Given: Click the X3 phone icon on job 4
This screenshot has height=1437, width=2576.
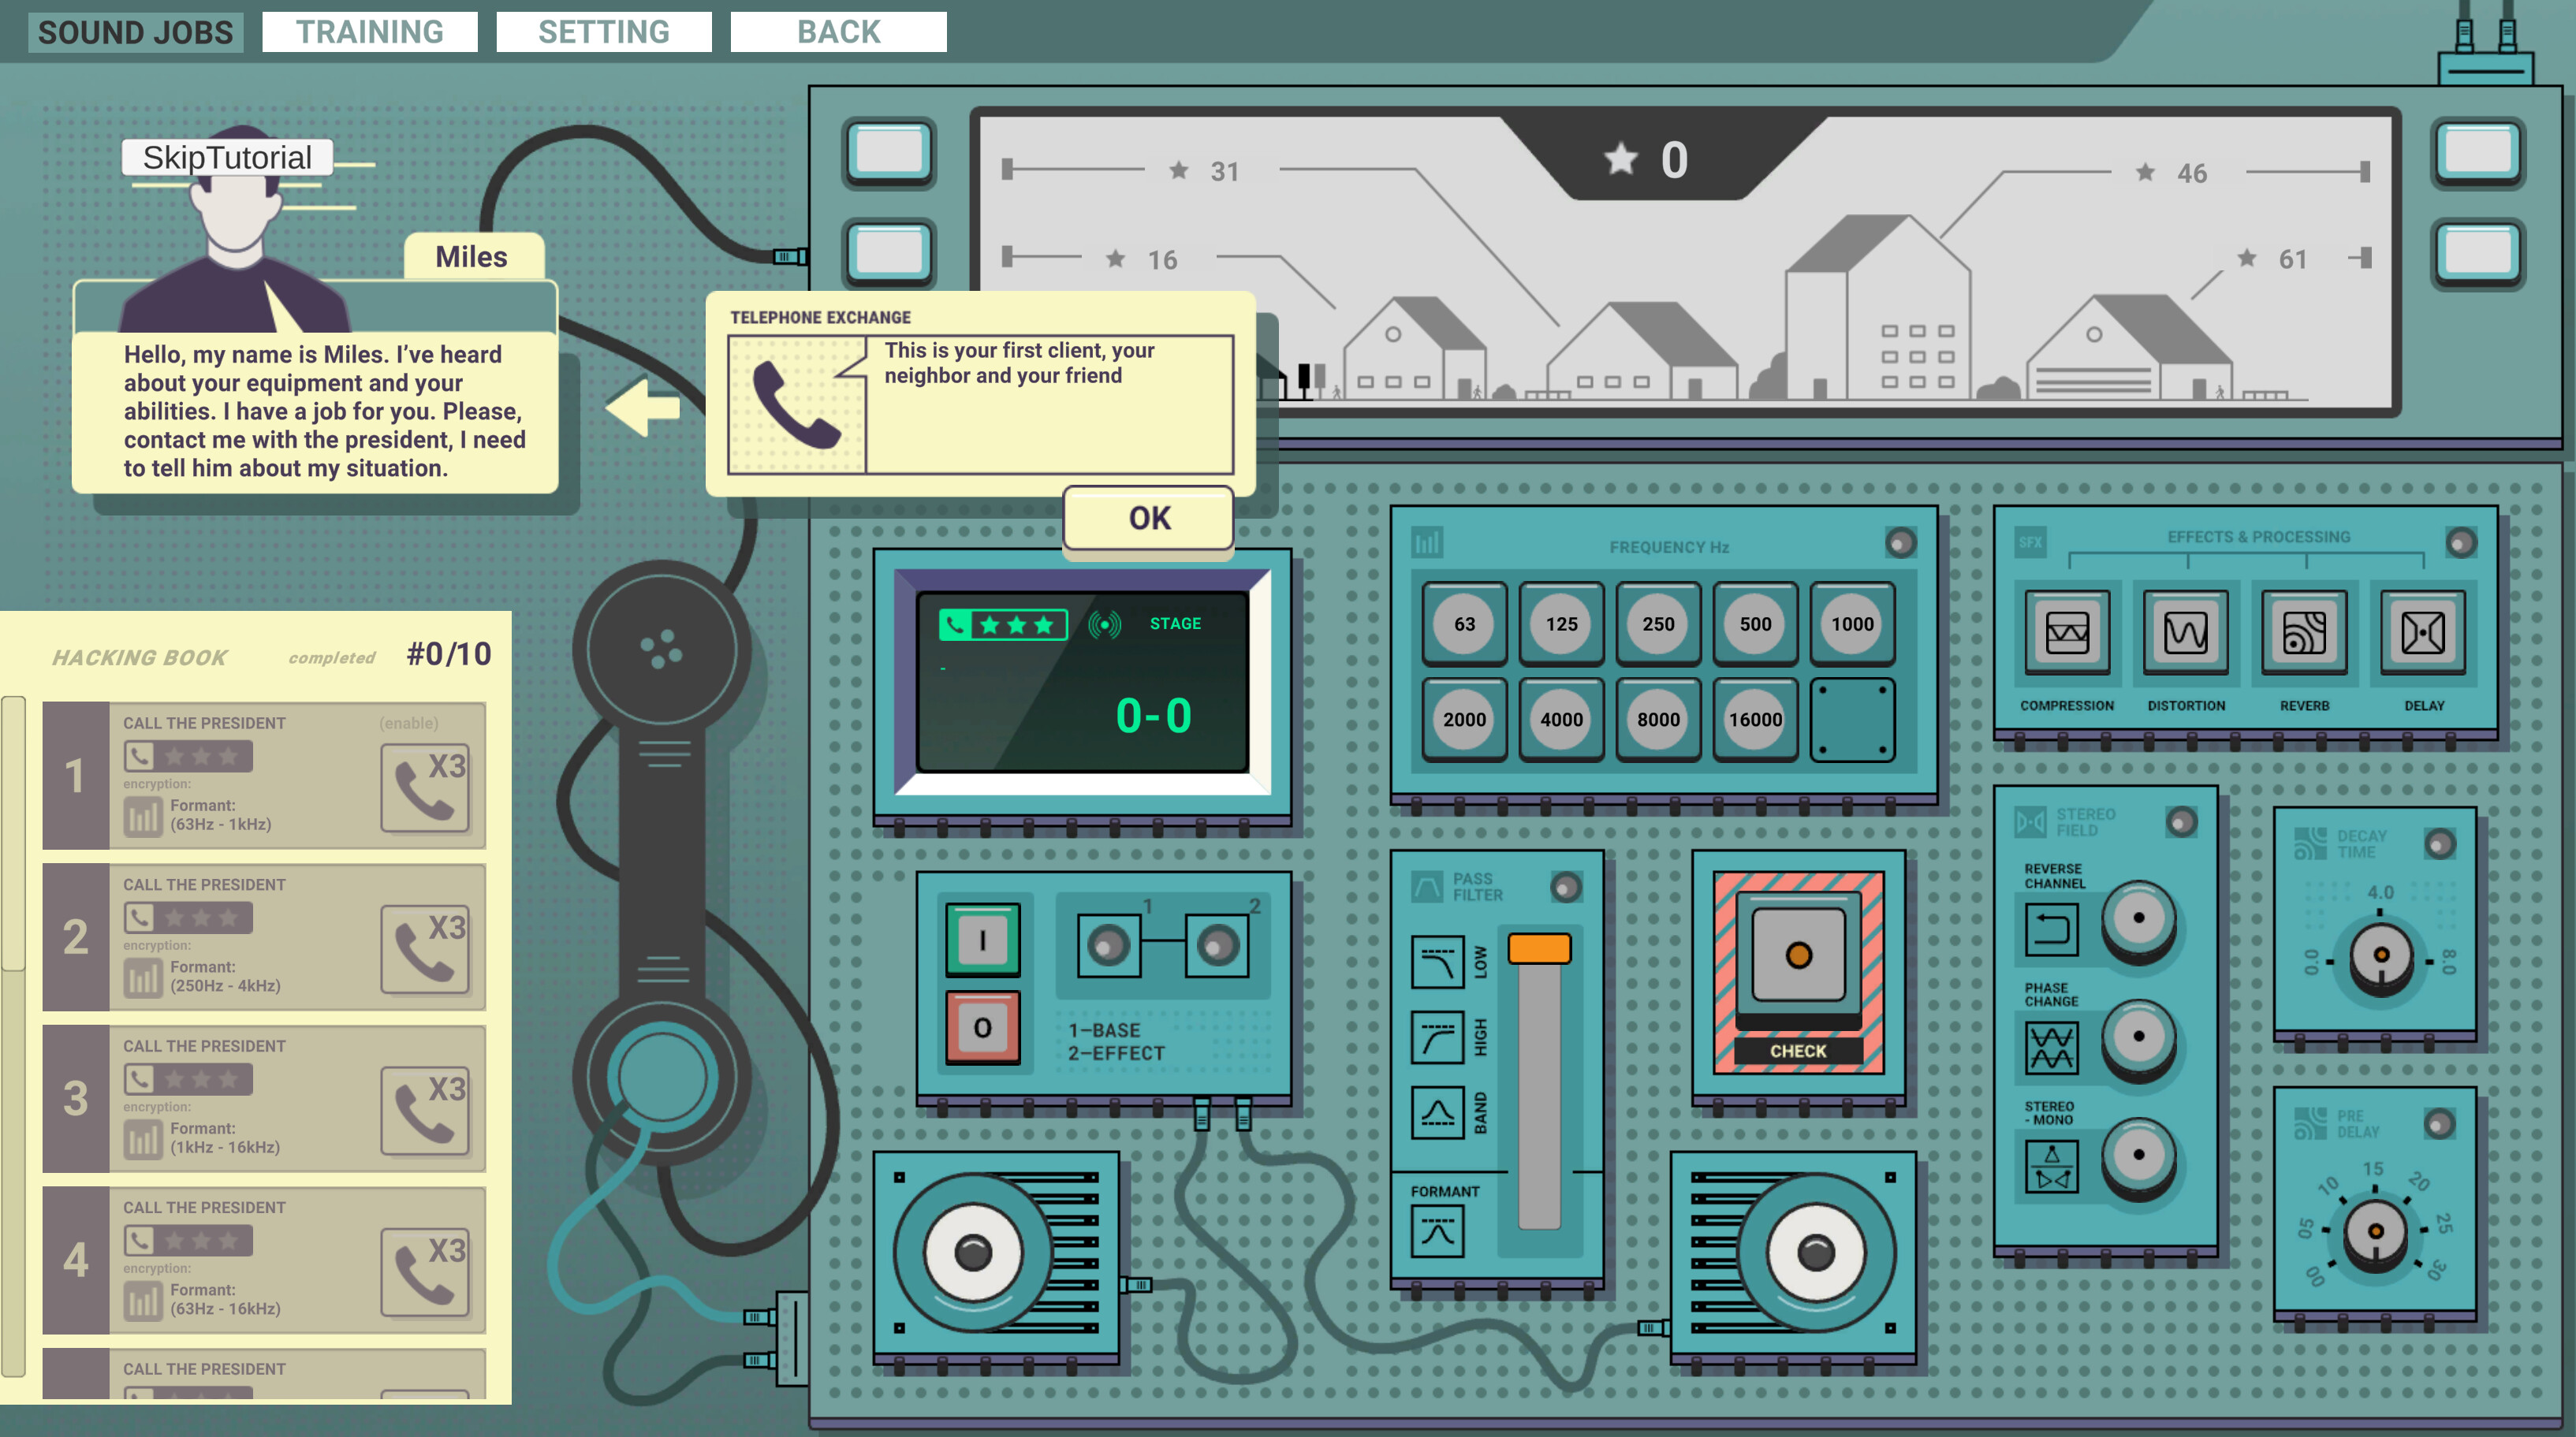Looking at the screenshot, I should 426,1272.
